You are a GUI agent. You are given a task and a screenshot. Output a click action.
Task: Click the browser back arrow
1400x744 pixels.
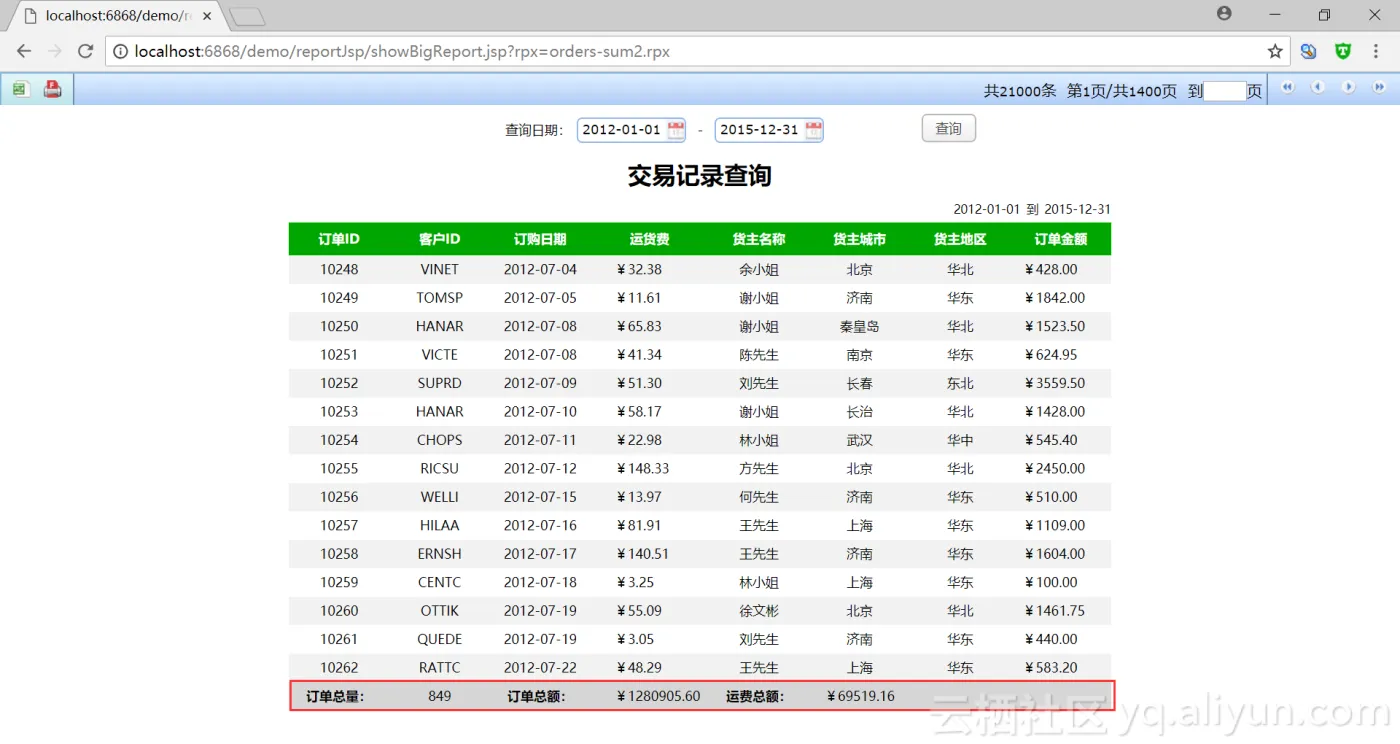pyautogui.click(x=24, y=51)
